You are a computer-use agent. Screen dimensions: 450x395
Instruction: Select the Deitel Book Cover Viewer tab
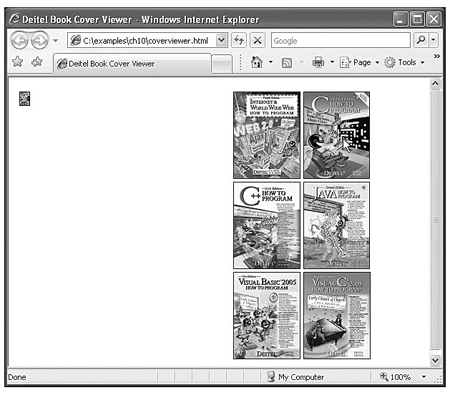(132, 63)
